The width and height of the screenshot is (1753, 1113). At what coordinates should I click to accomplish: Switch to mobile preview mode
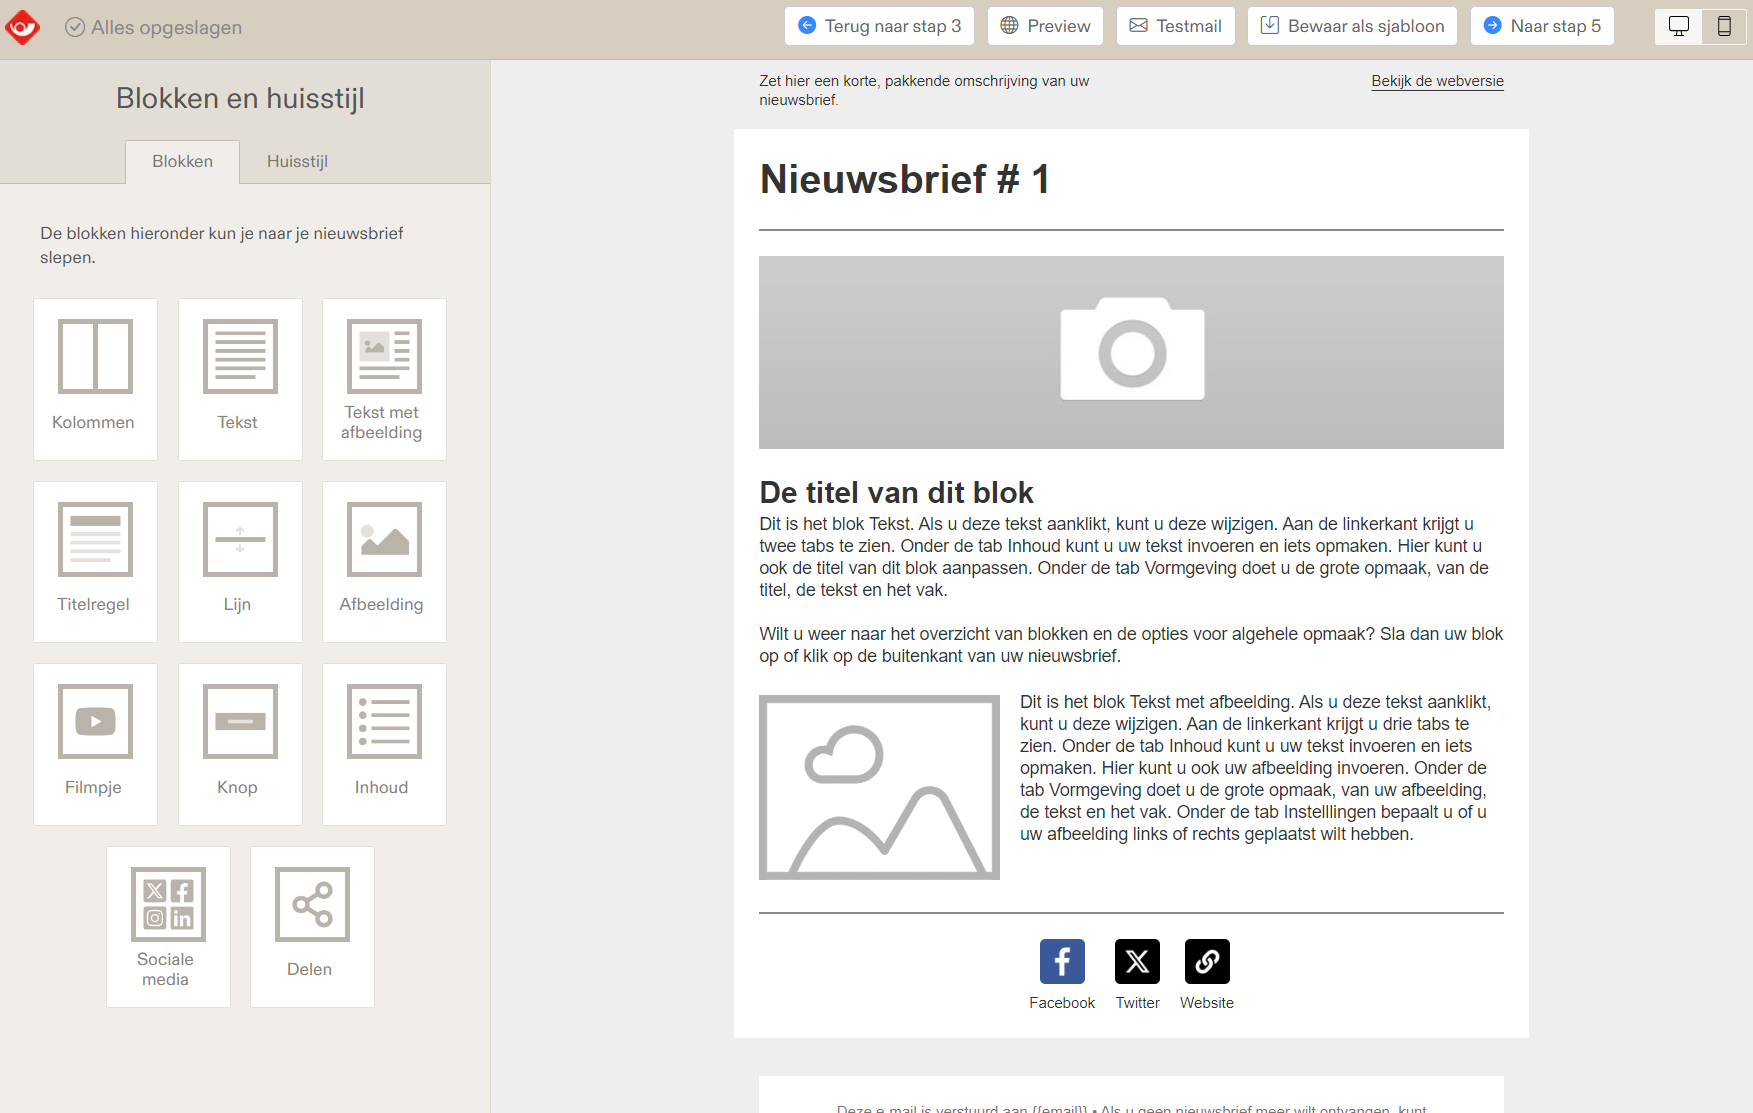(x=1724, y=26)
